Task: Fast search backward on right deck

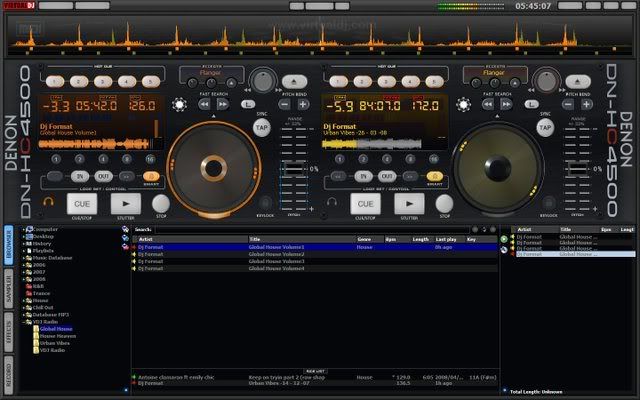Action: [x=488, y=104]
